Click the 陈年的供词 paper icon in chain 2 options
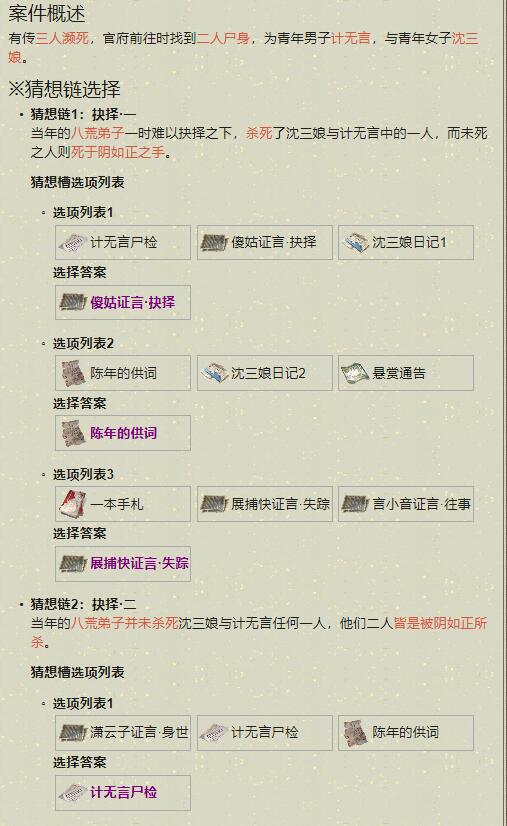 coord(355,733)
